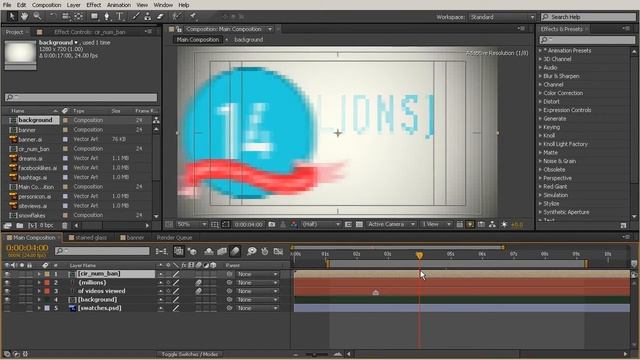The image size is (640, 360).
Task: Switch to Effect Controls panel tab
Action: [x=90, y=32]
